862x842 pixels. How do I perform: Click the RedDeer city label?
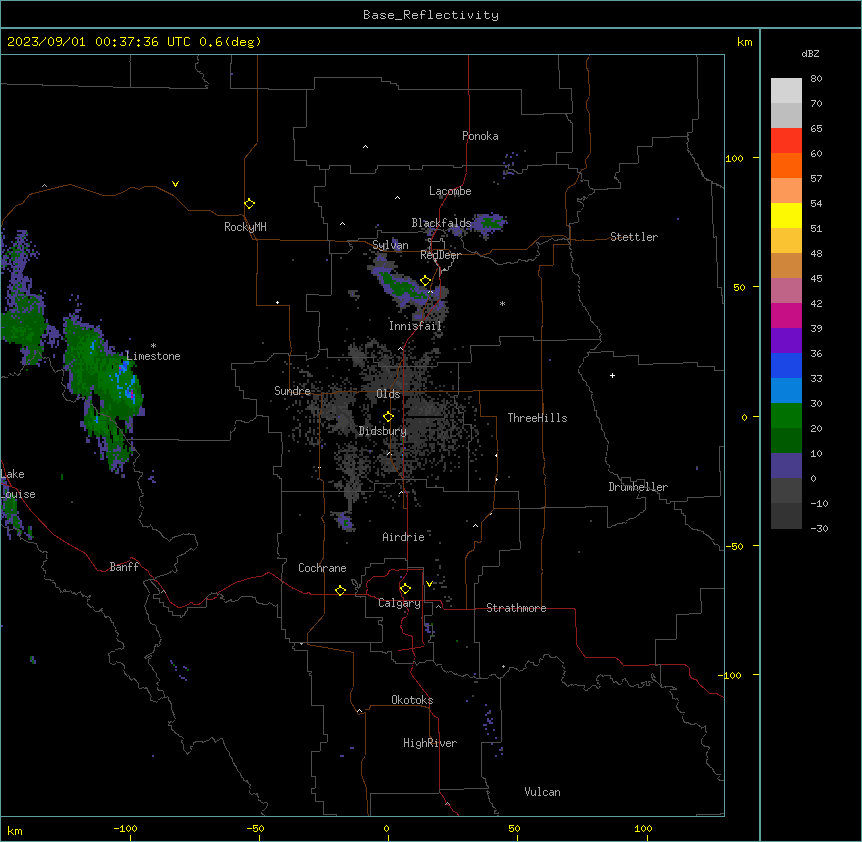tap(440, 255)
